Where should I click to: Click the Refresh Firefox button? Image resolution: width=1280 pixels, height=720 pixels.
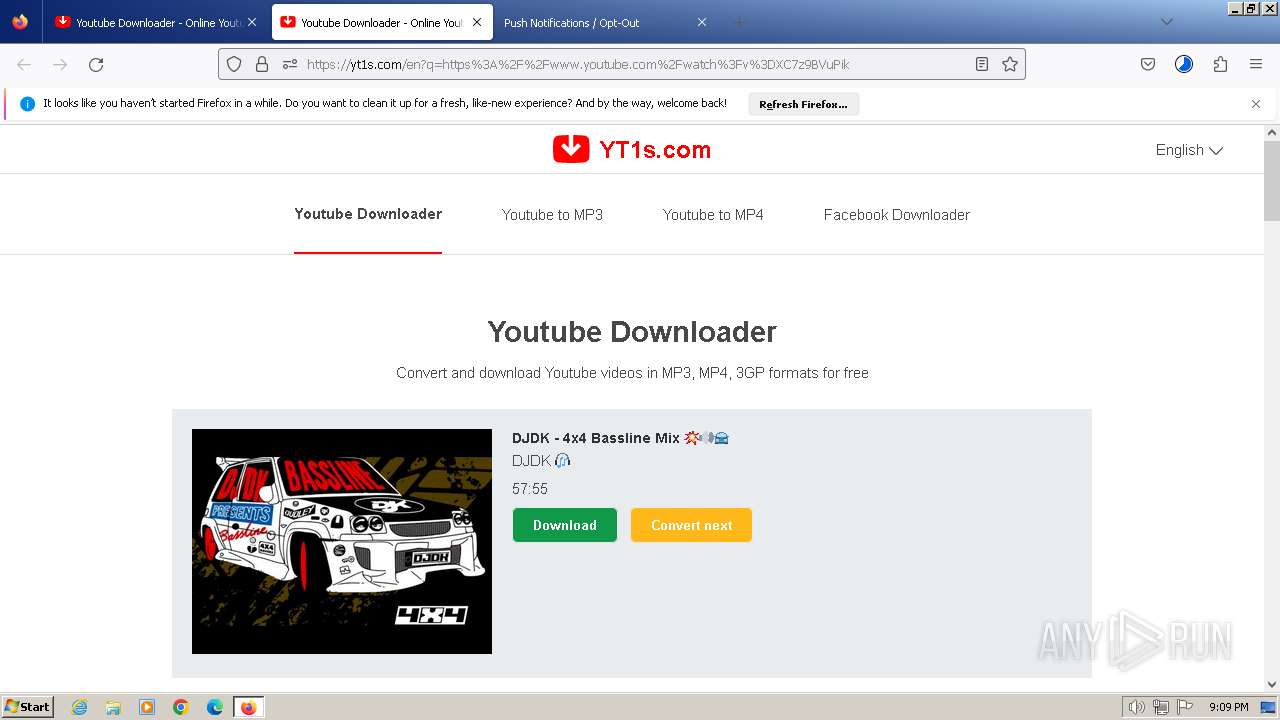803,104
